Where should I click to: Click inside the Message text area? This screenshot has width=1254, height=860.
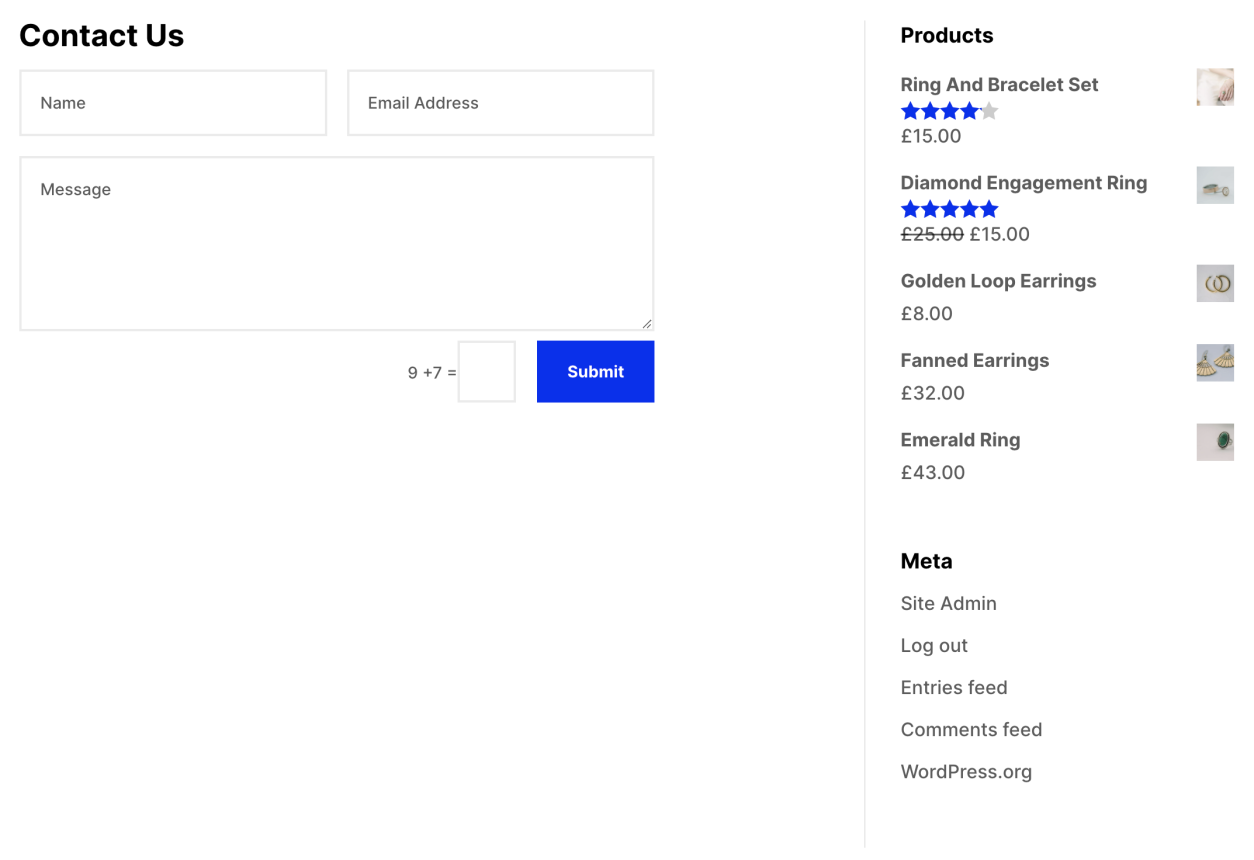click(x=336, y=243)
